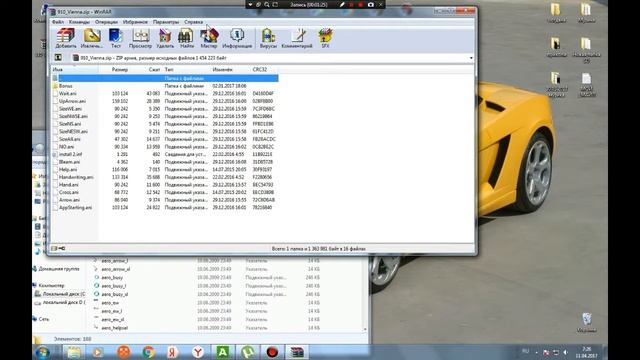Image resolution: width=640 pixels, height=360 pixels.
Task: Open the WinRAR taskbar icon
Action: click(297, 352)
